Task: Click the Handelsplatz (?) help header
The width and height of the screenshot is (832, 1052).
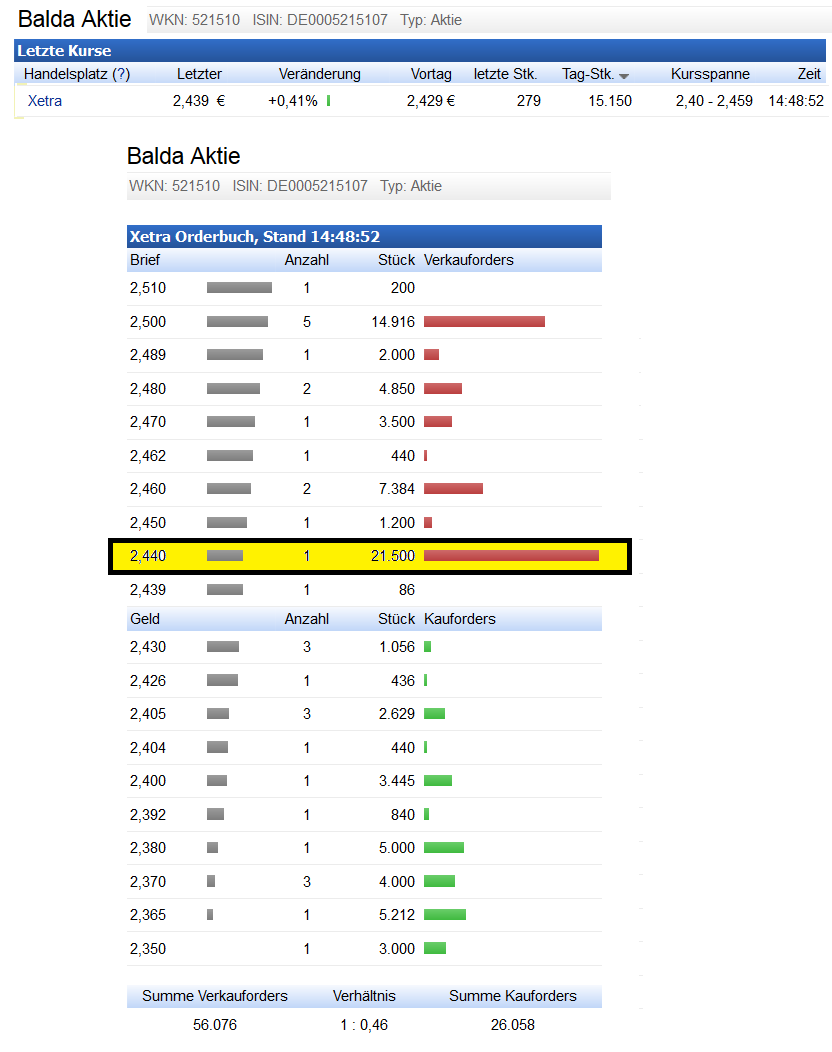Action: click(x=76, y=74)
